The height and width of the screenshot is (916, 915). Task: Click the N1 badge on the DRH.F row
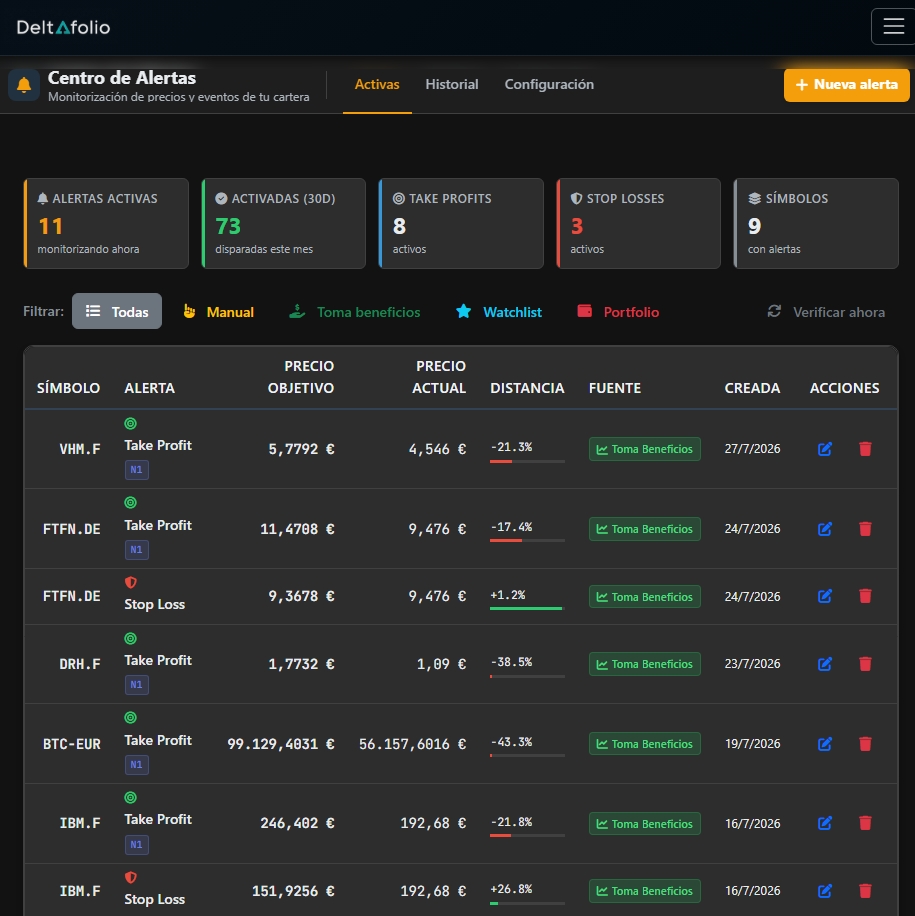[136, 685]
